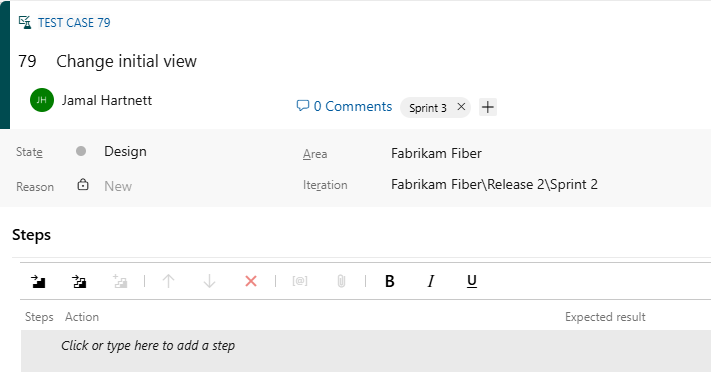The image size is (711, 379).
Task: Open the Iteration path field
Action: pyautogui.click(x=494, y=185)
